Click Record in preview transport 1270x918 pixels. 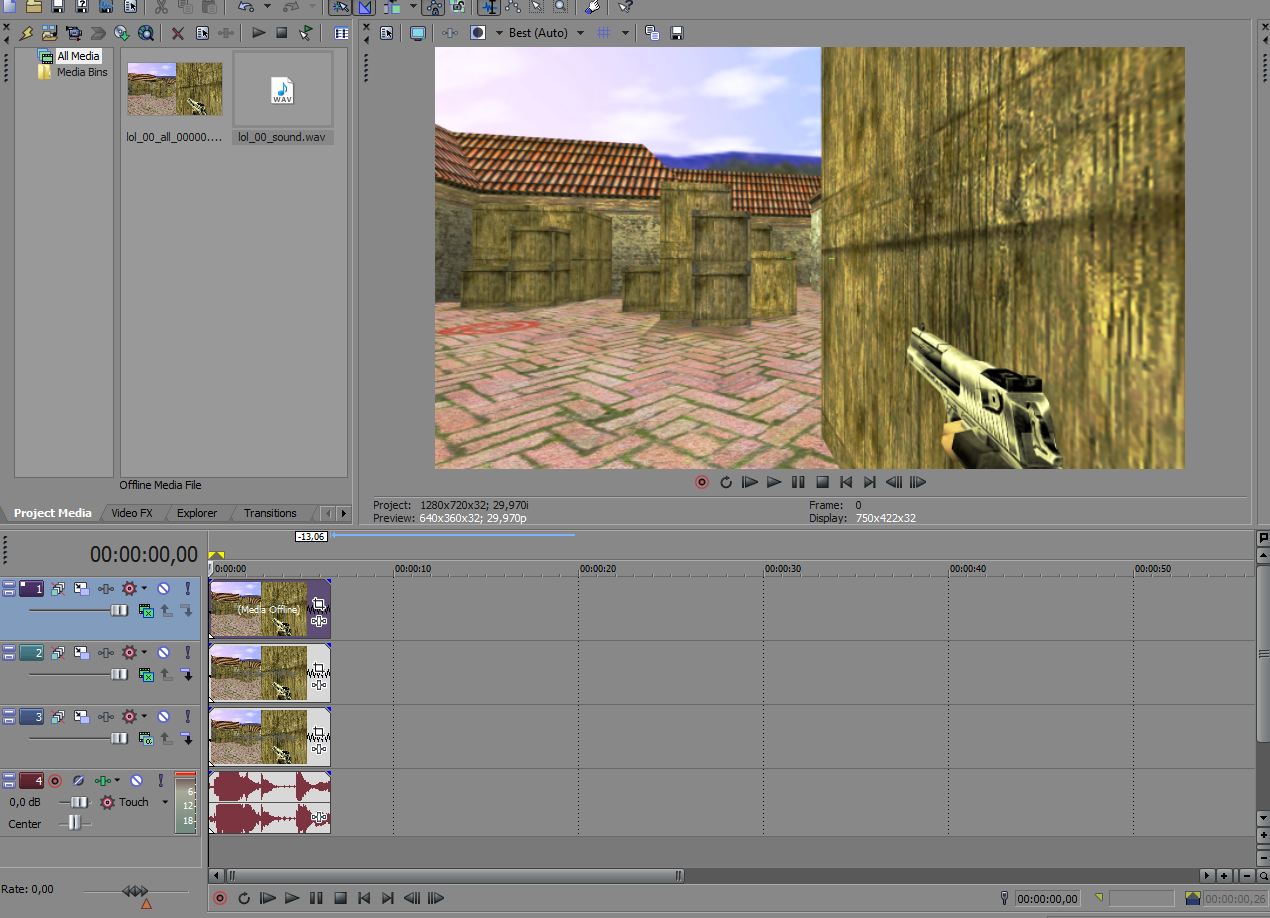click(x=702, y=482)
